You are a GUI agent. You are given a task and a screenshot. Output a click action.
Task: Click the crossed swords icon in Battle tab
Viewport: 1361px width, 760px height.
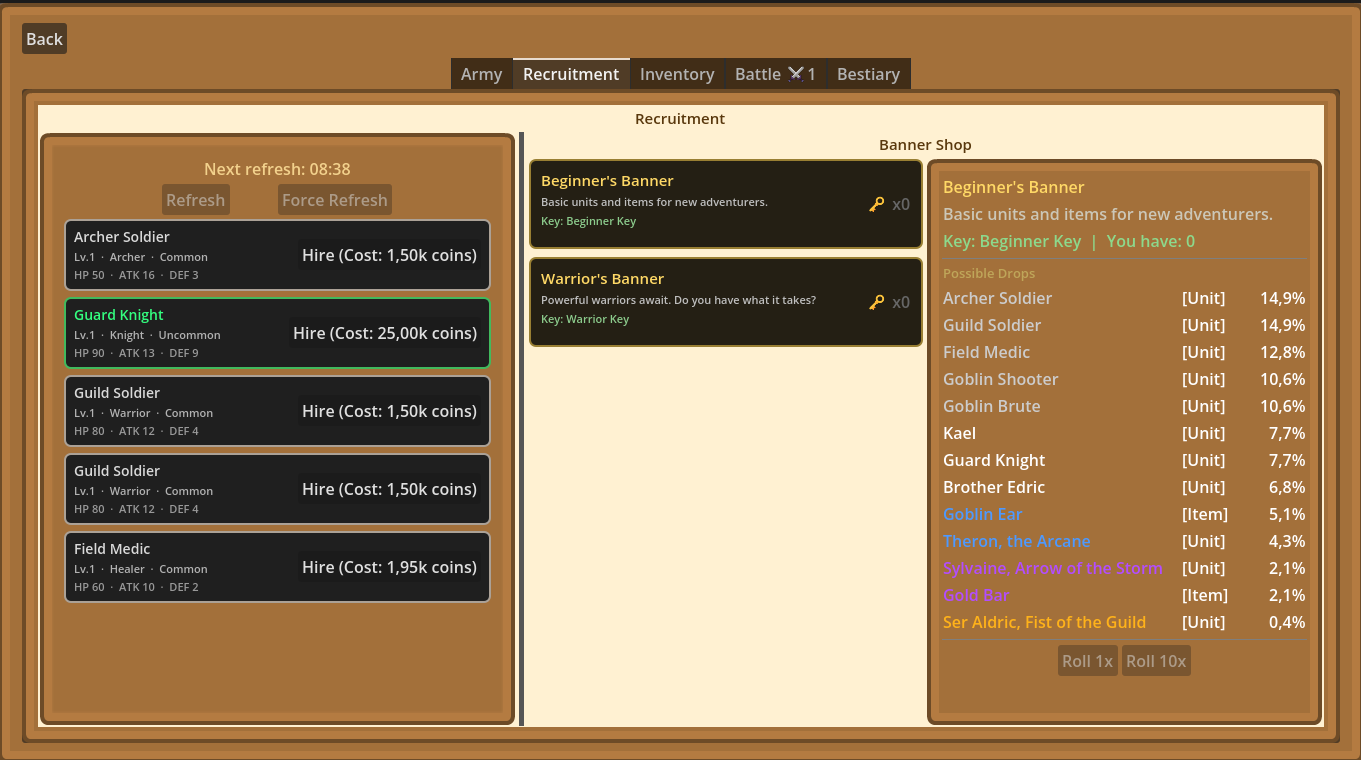click(x=796, y=73)
